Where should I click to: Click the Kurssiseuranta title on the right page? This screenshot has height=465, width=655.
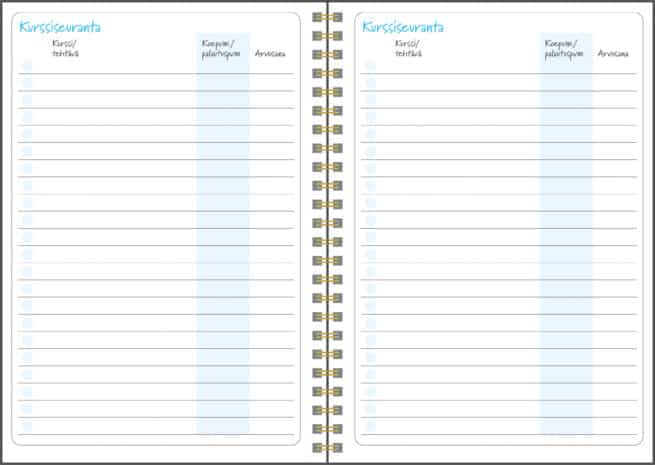click(x=403, y=27)
